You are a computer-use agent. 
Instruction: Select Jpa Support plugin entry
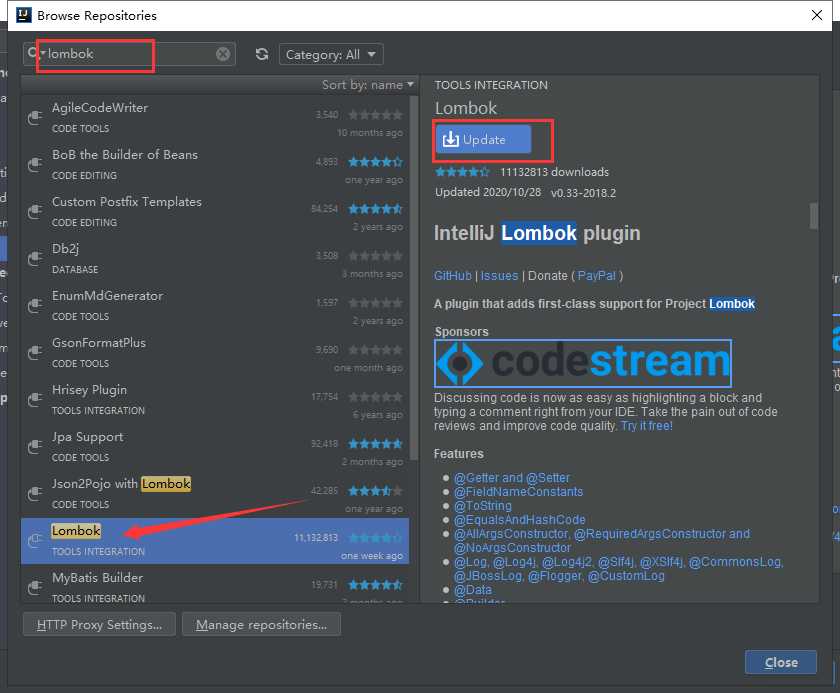tap(215, 447)
